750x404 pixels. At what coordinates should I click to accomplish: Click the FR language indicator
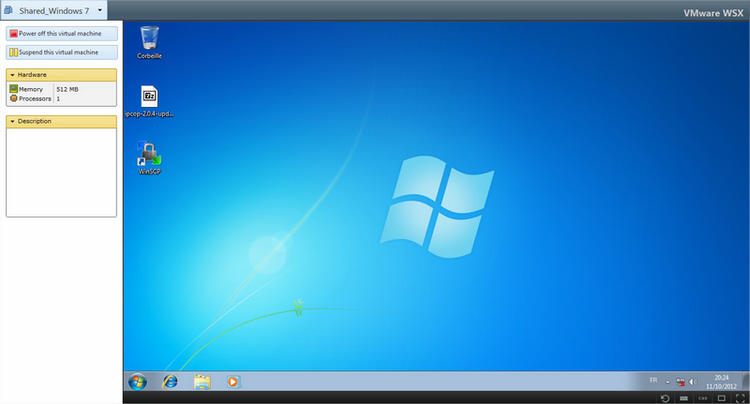(x=653, y=381)
